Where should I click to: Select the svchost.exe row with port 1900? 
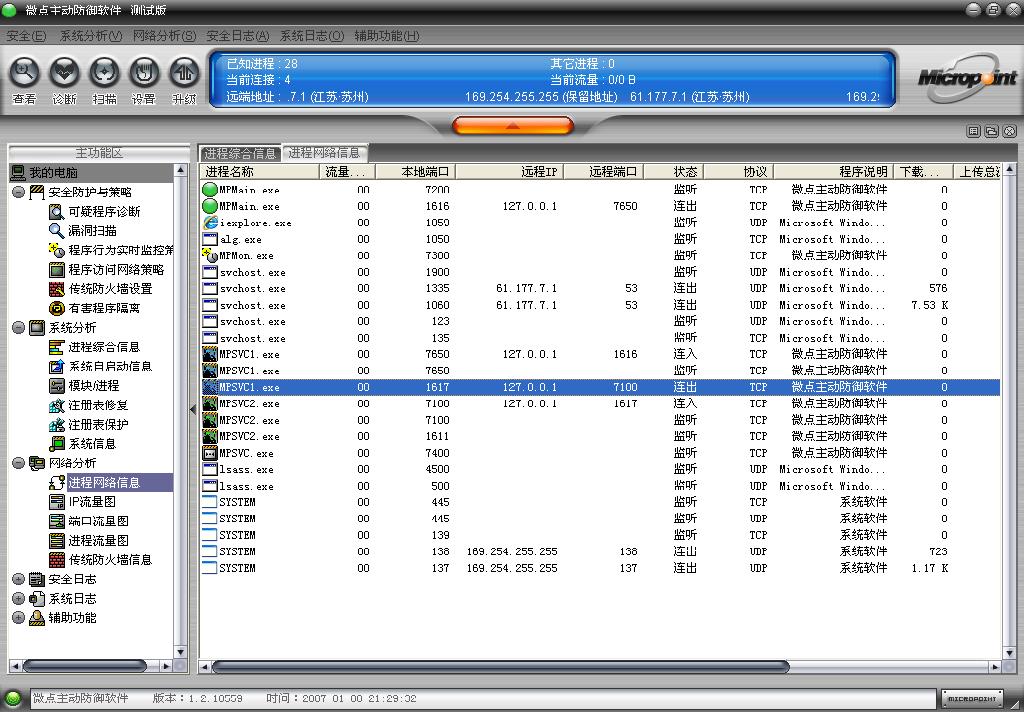[600, 272]
